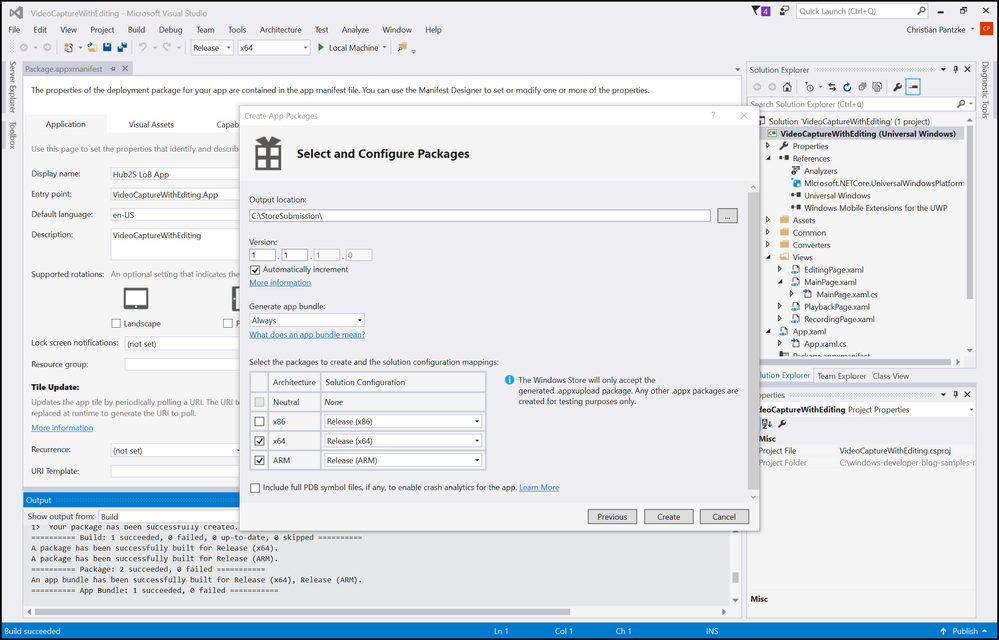Image resolution: width=999 pixels, height=640 pixels.
Task: Toggle the Automatically increment checkbox
Action: 255,269
